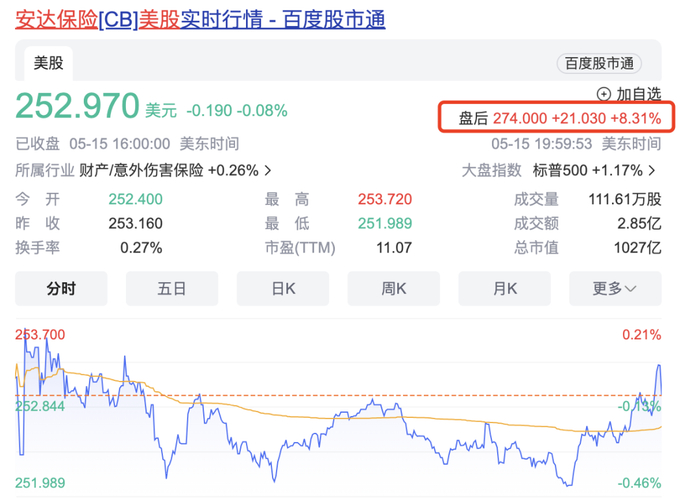Click the price change -0.190 -0.08%
The height and width of the screenshot is (501, 700).
[x=237, y=110]
